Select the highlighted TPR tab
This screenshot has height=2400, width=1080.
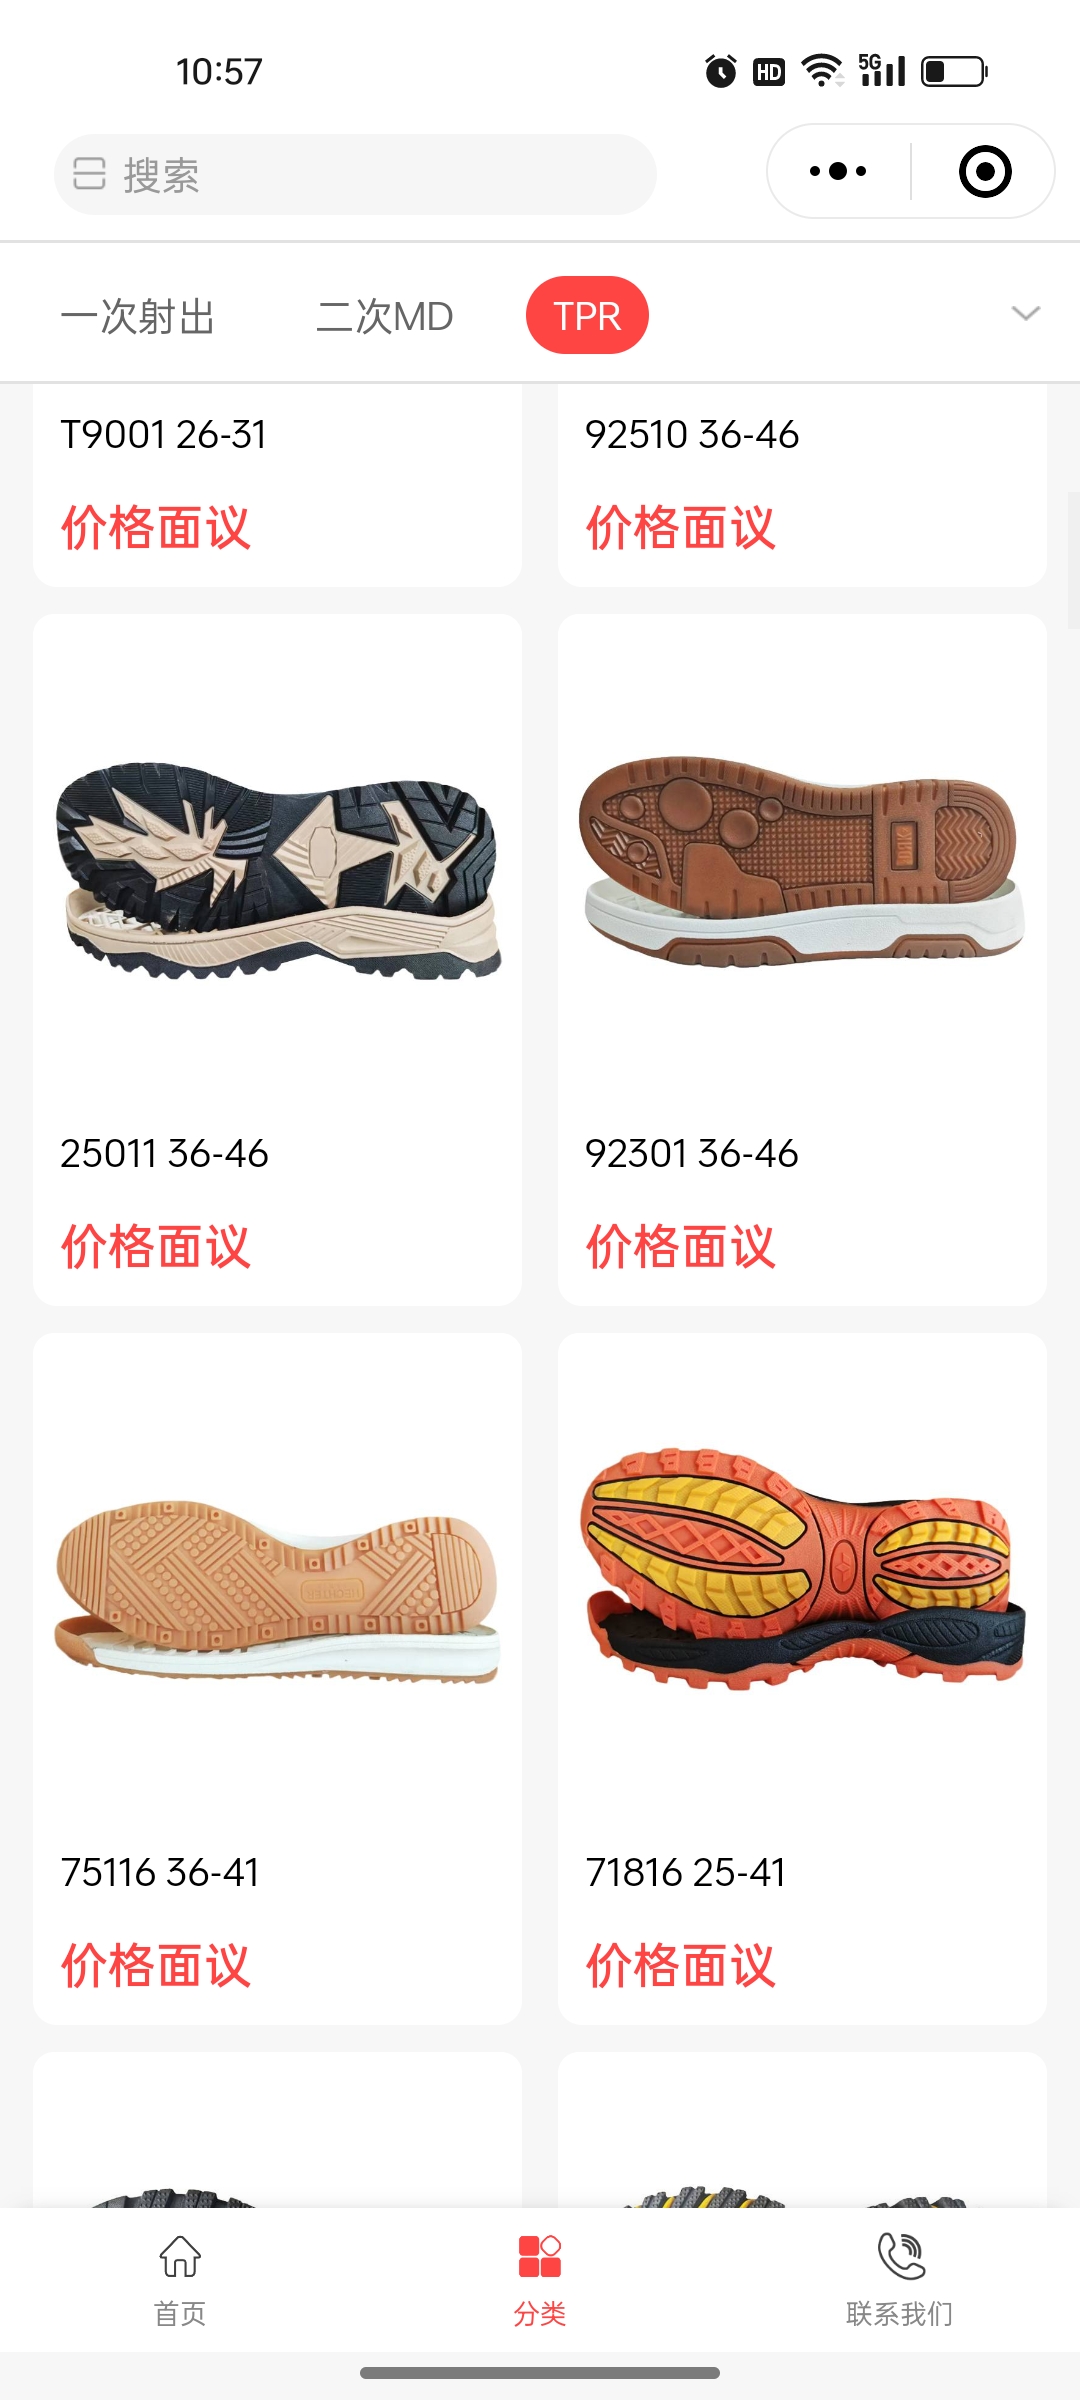pos(587,315)
